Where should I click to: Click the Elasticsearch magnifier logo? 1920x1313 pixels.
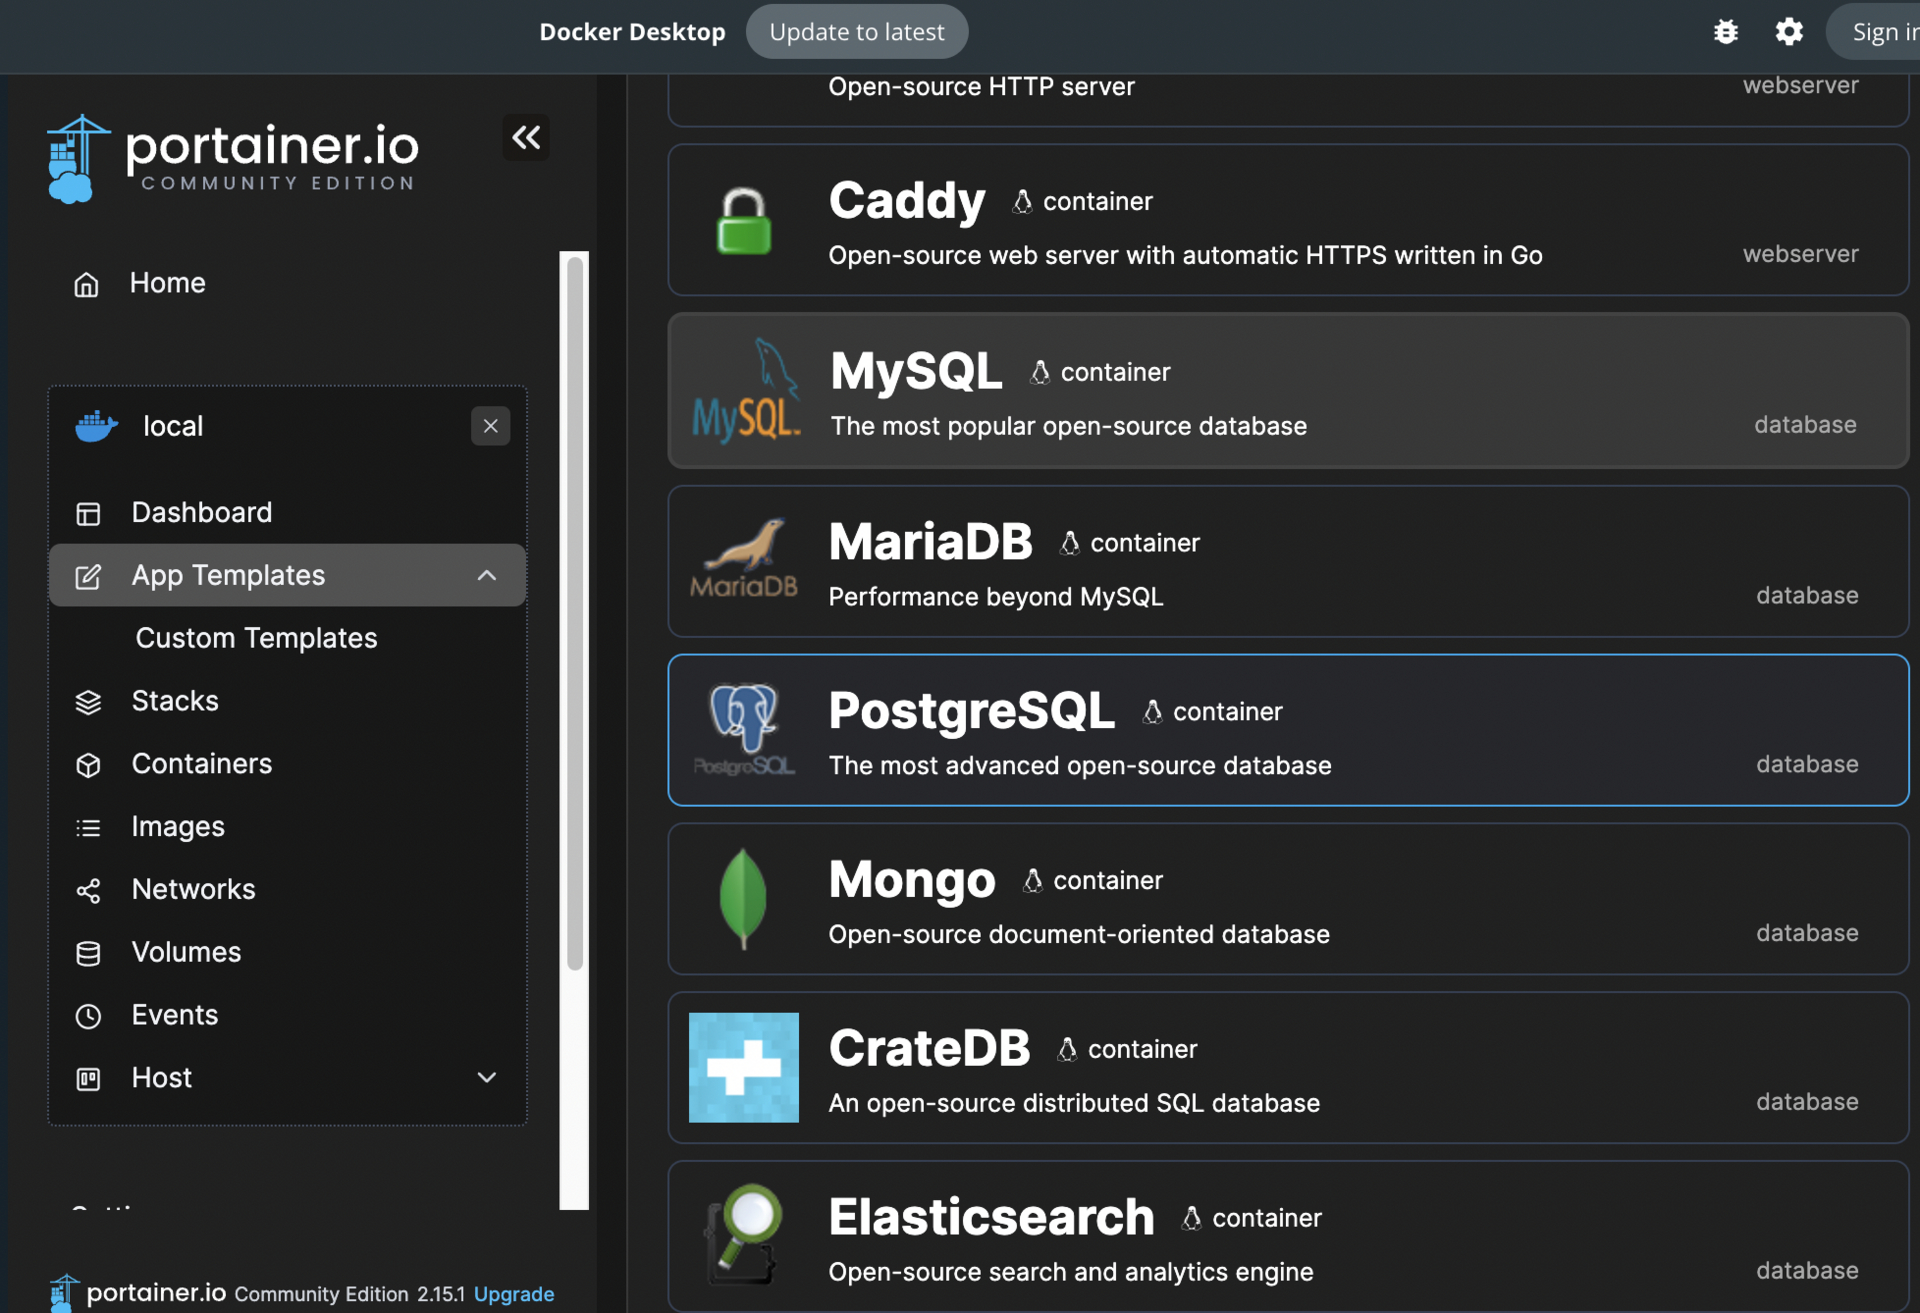tap(744, 1234)
